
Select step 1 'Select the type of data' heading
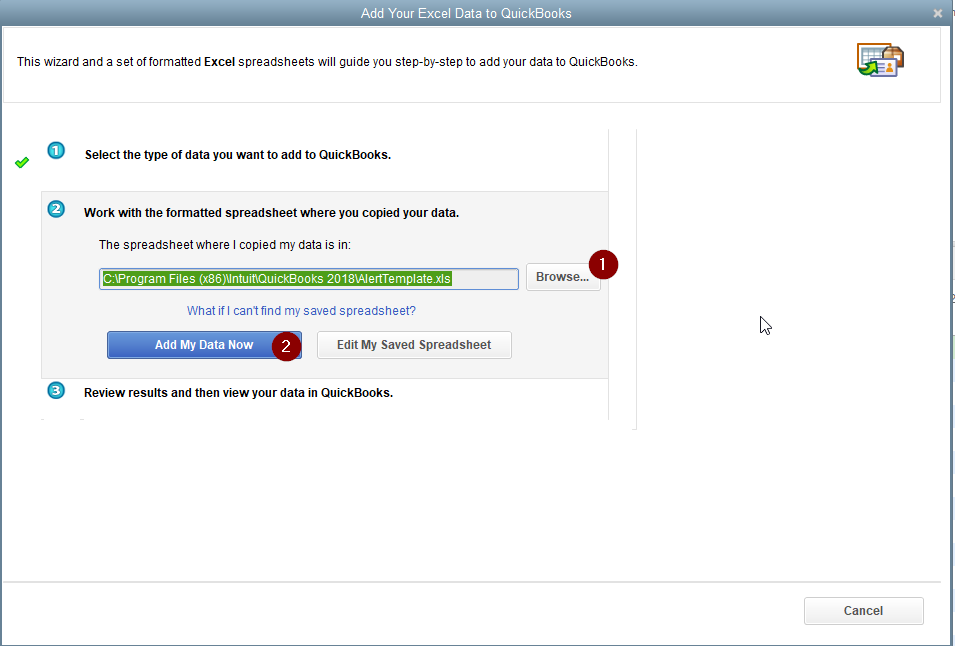(238, 155)
